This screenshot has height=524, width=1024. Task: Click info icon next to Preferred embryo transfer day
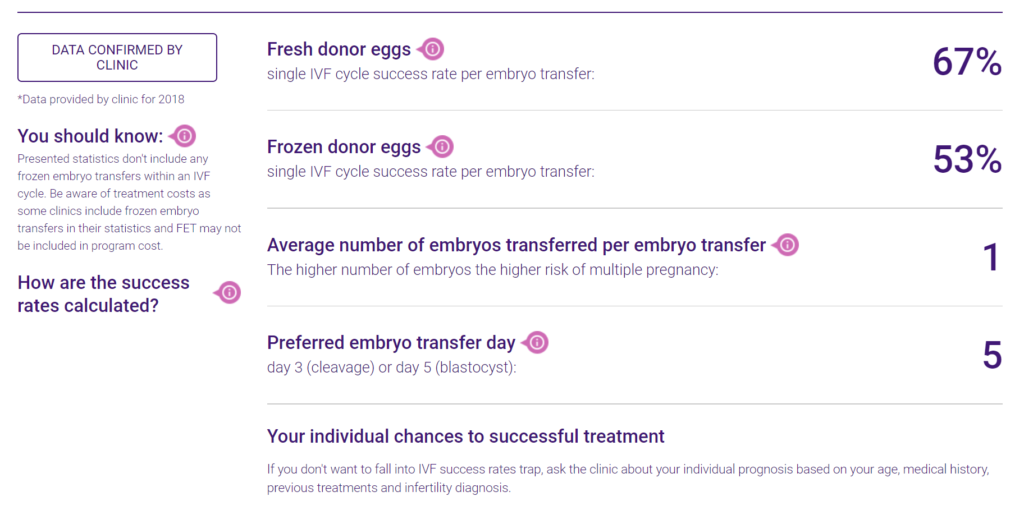tap(536, 342)
